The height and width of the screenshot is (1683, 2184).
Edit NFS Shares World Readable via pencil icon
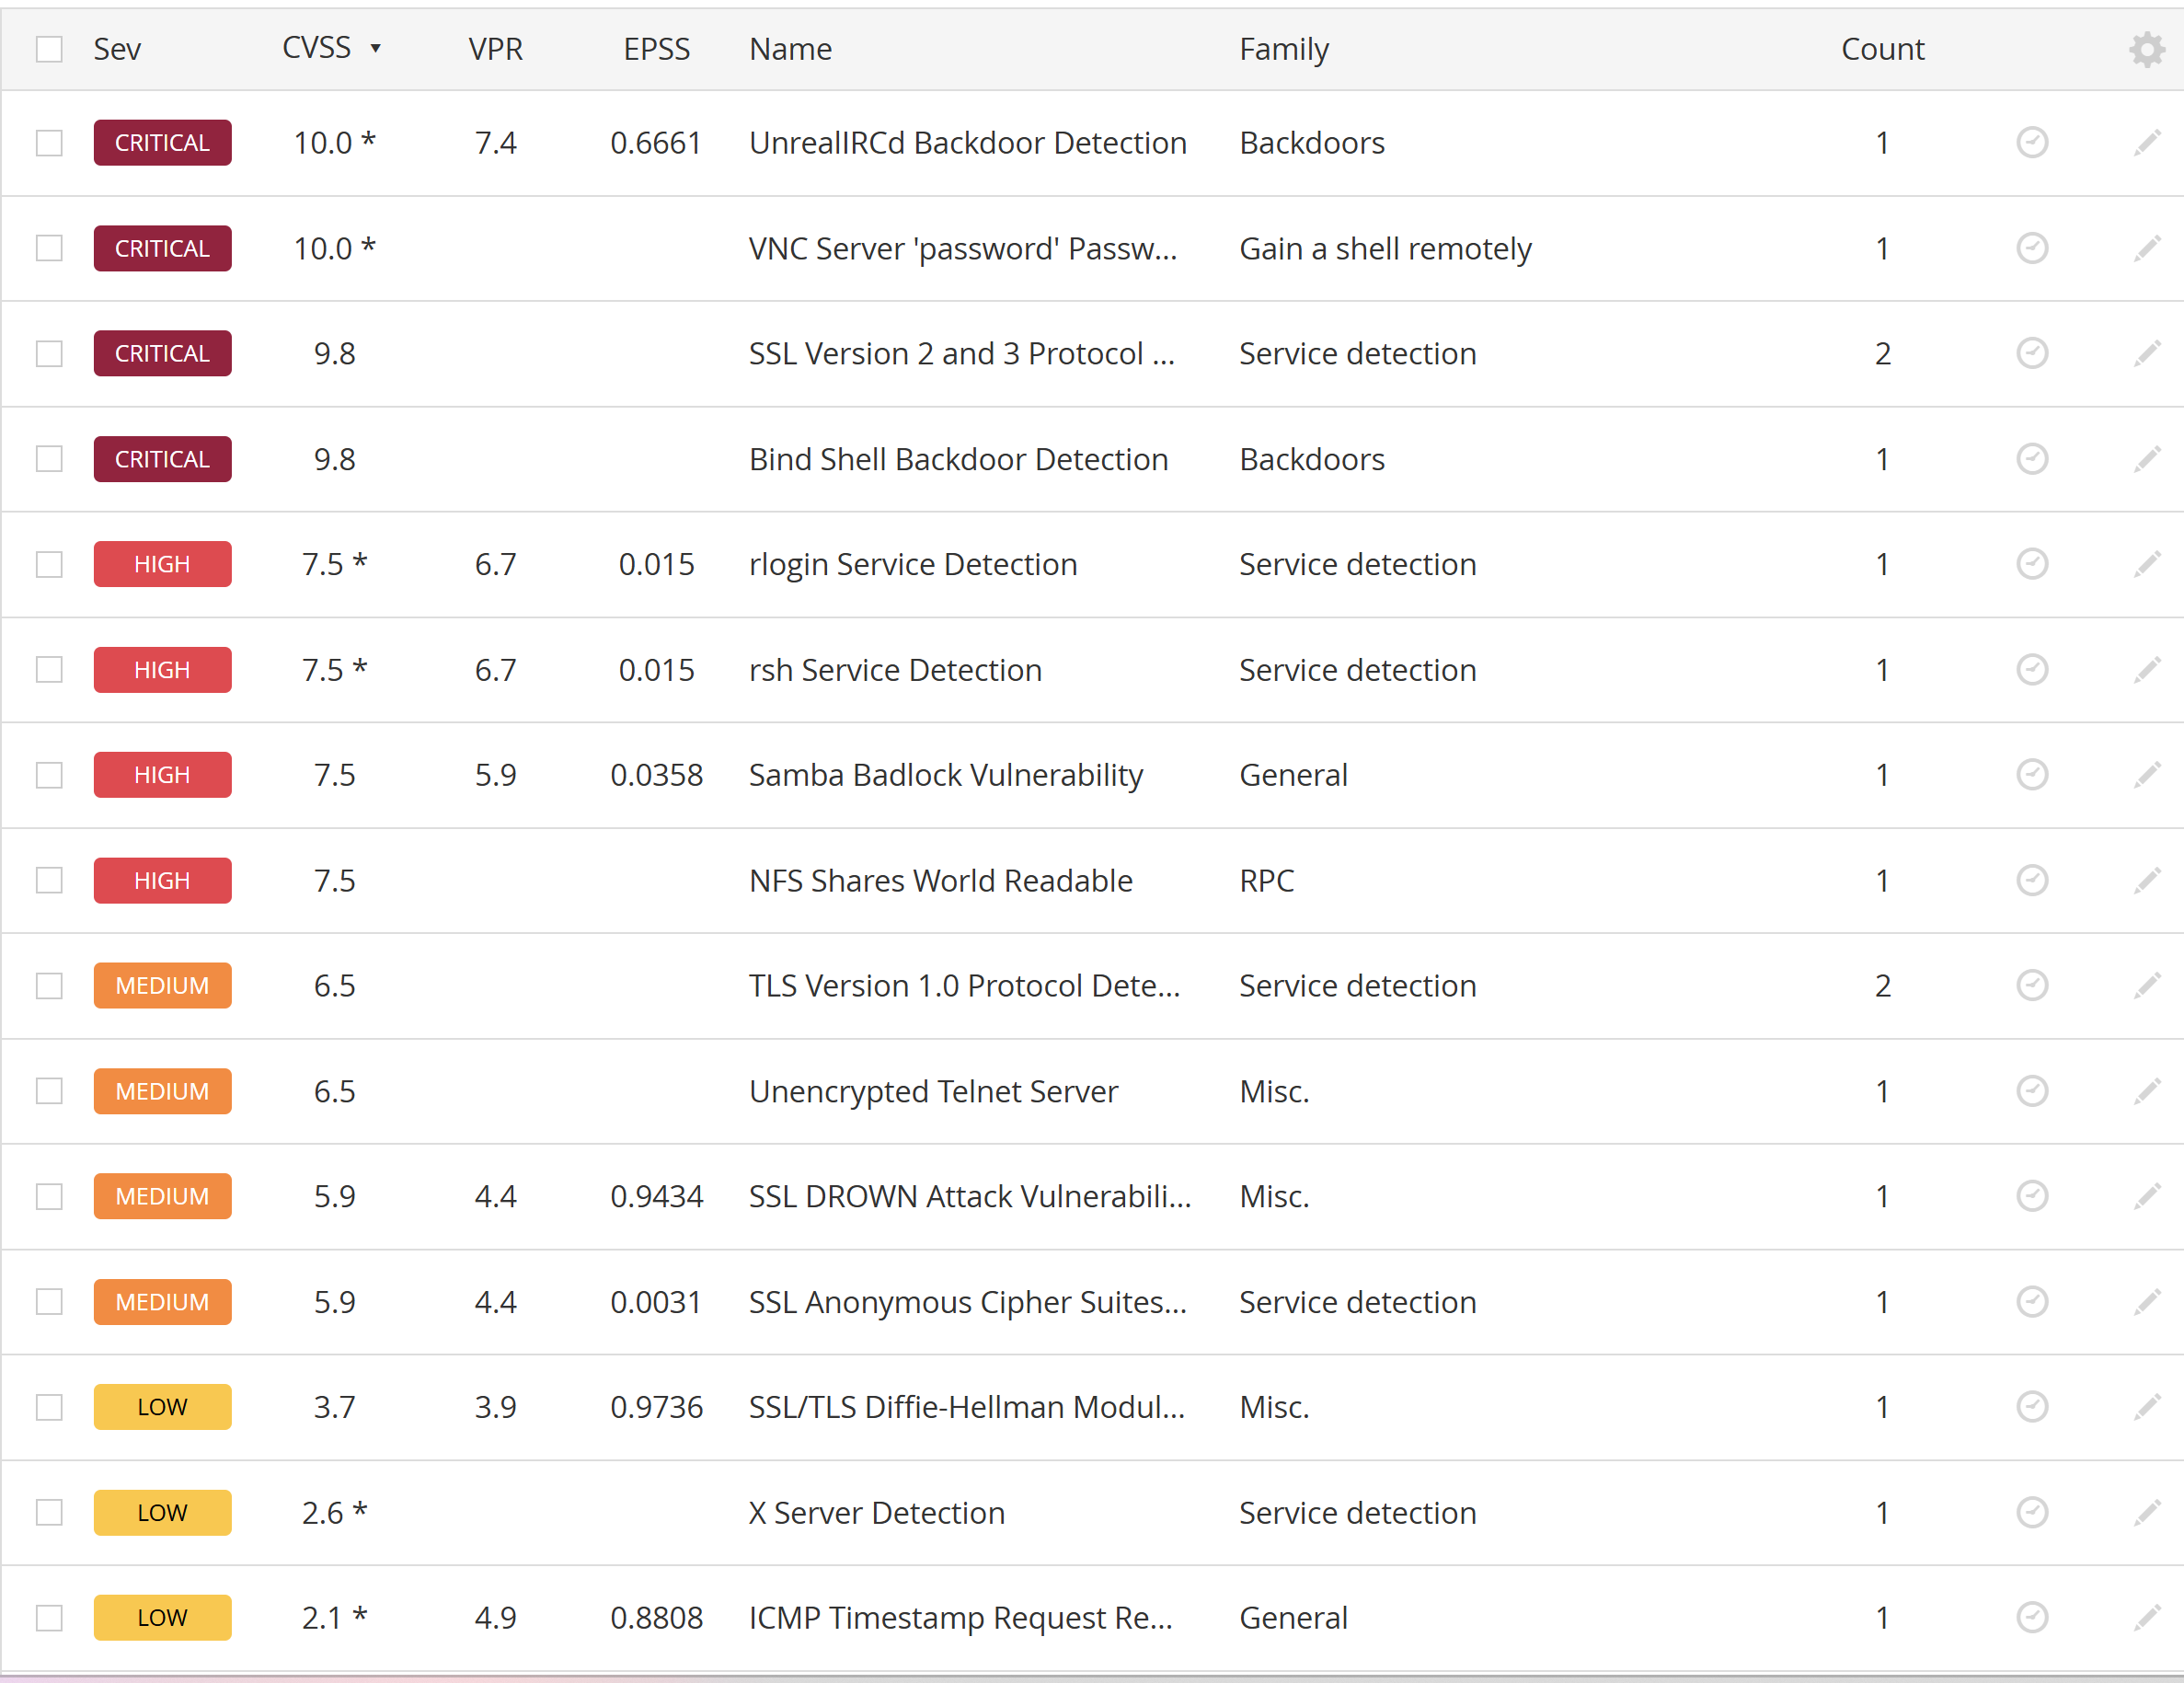click(x=2146, y=880)
